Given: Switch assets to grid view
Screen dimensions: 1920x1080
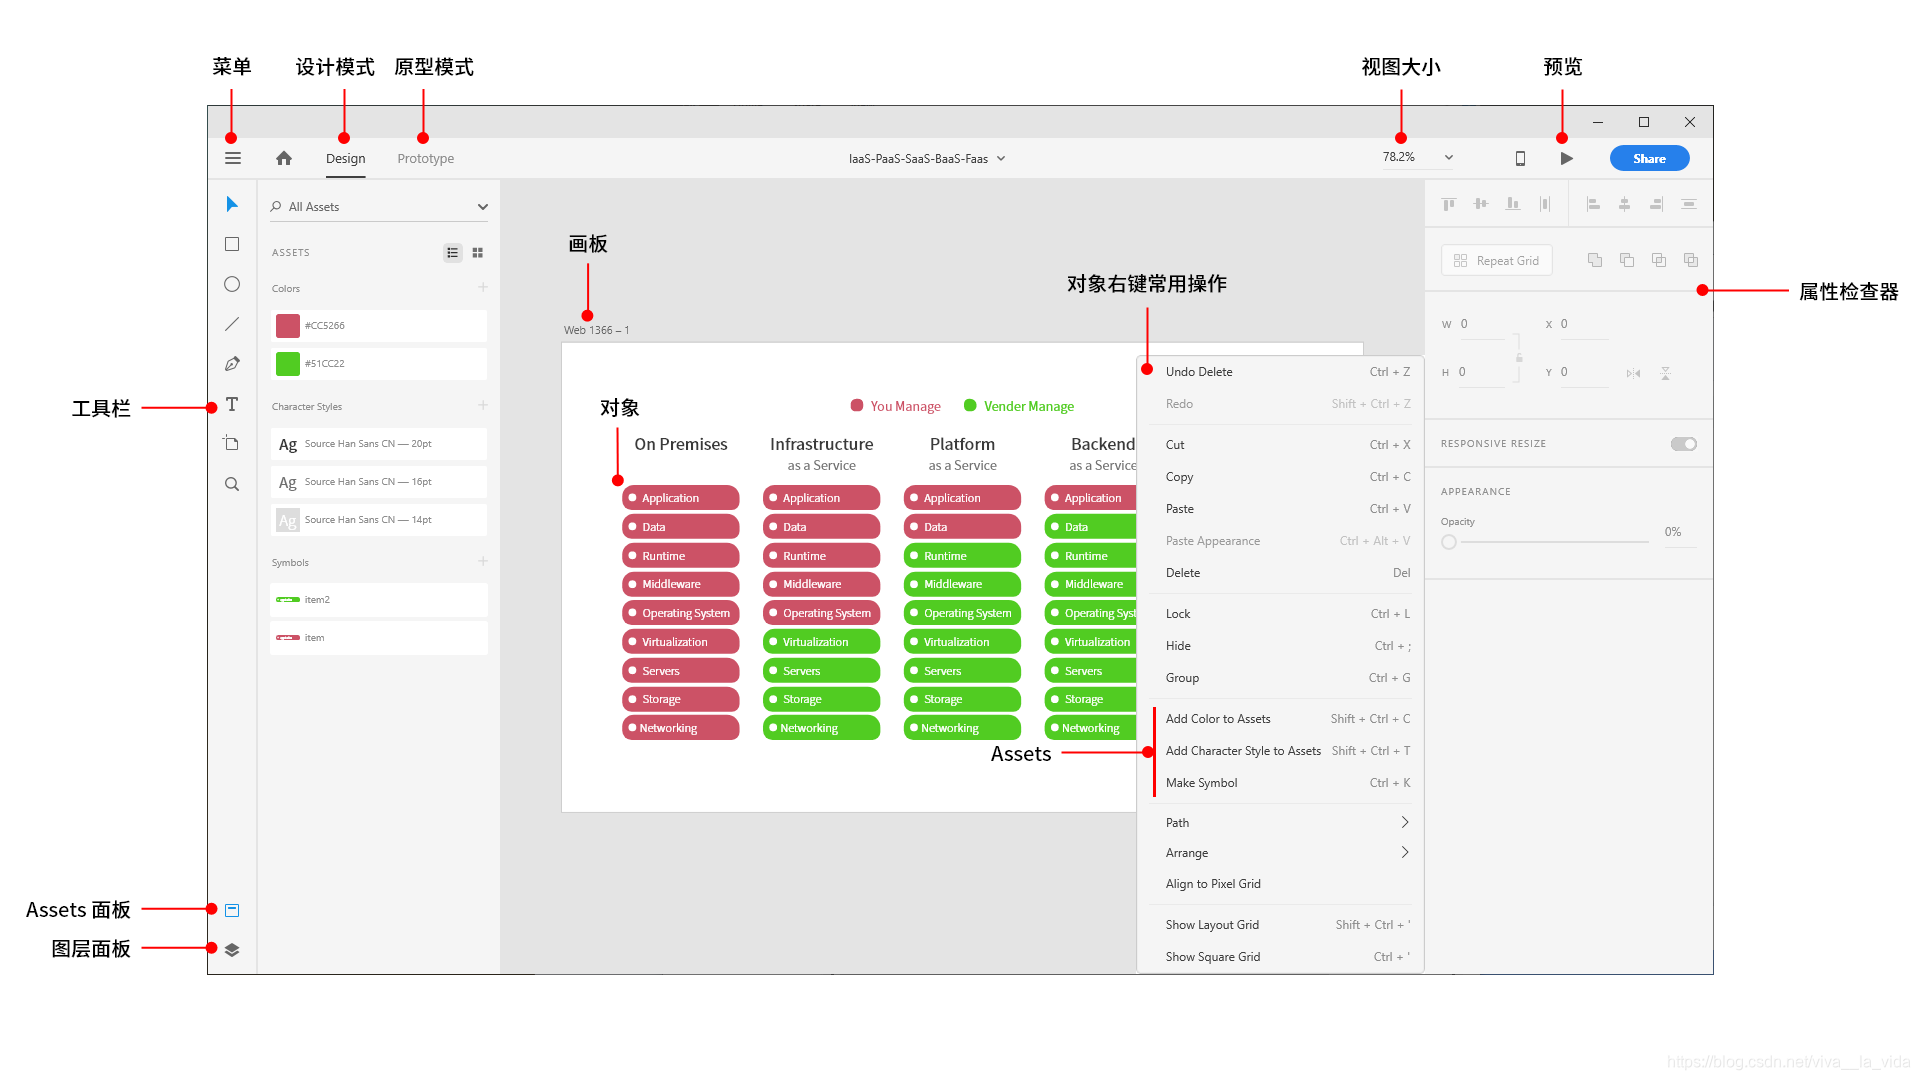Looking at the screenshot, I should (478, 253).
